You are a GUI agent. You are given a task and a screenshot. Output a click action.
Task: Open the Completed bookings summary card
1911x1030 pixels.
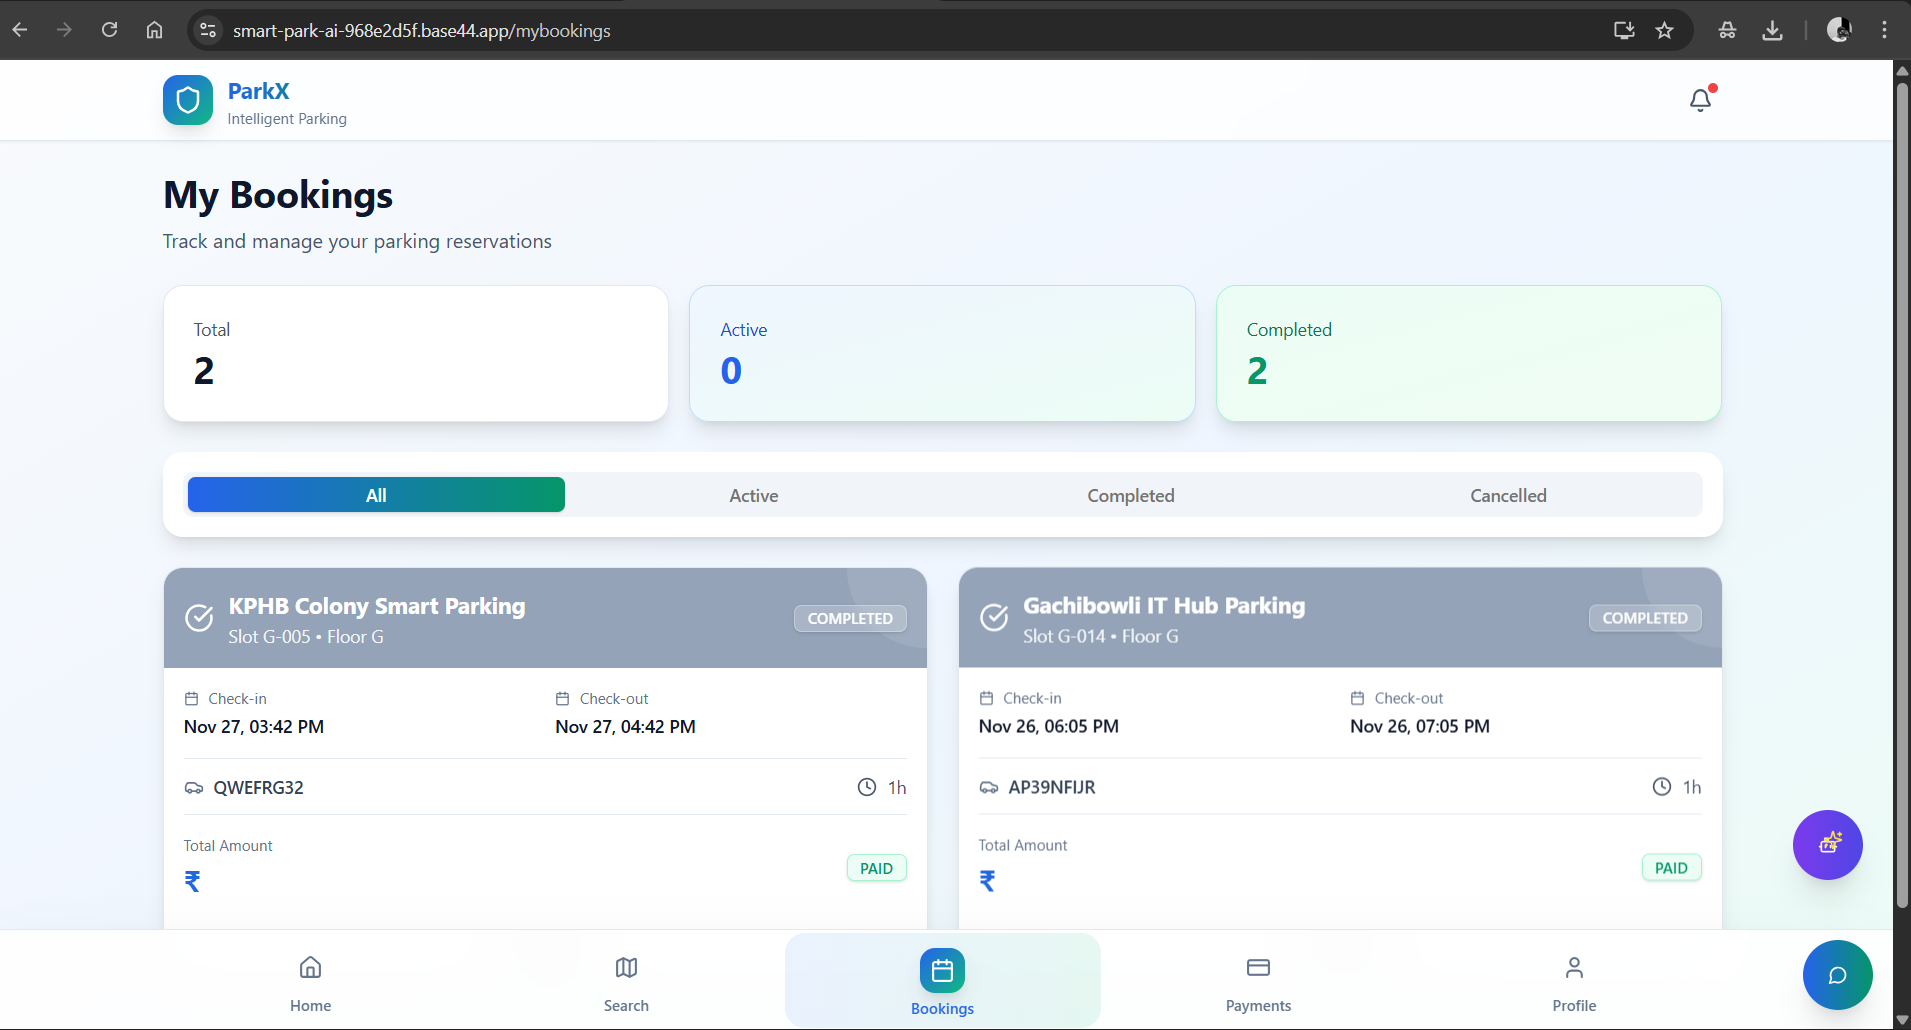(x=1469, y=354)
